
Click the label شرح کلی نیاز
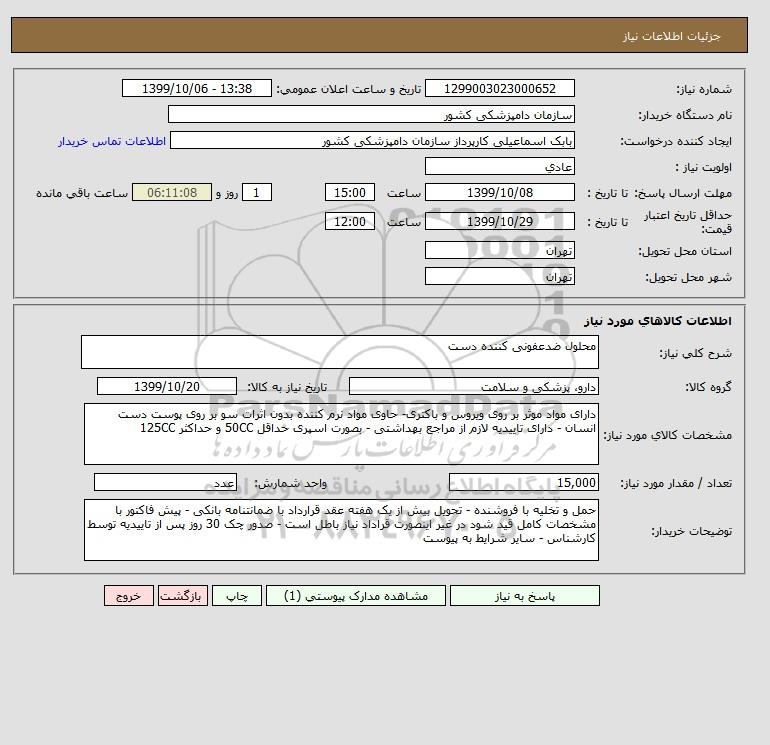pyautogui.click(x=695, y=353)
